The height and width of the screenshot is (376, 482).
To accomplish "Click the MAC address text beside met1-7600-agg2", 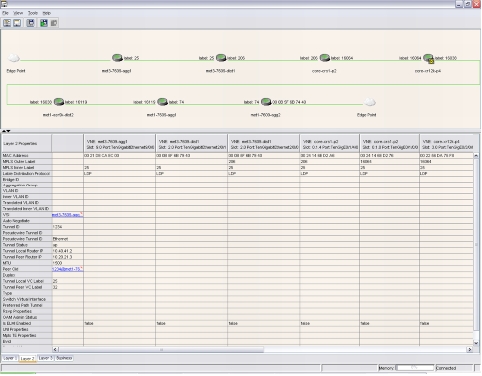I will pyautogui.click(x=289, y=102).
